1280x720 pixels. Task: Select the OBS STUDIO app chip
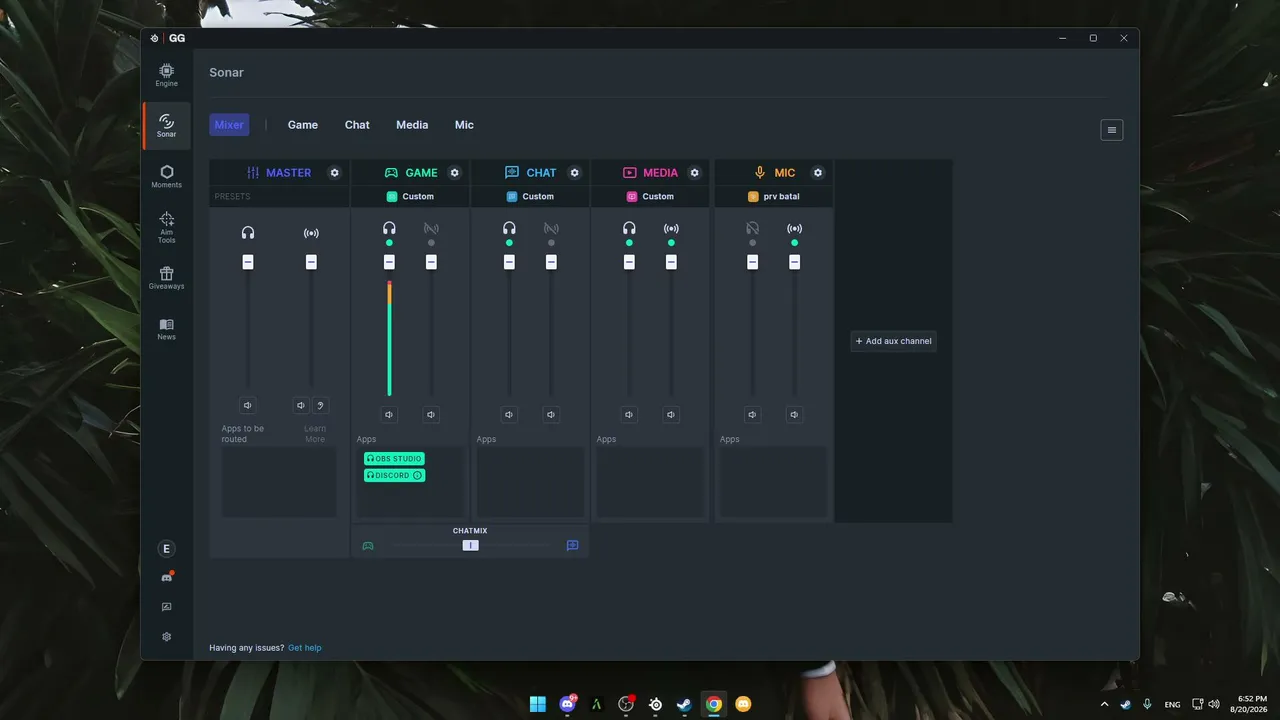point(394,459)
